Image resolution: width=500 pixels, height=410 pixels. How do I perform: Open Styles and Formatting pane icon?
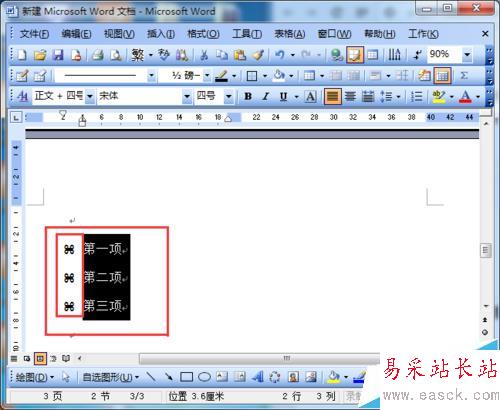tap(22, 96)
